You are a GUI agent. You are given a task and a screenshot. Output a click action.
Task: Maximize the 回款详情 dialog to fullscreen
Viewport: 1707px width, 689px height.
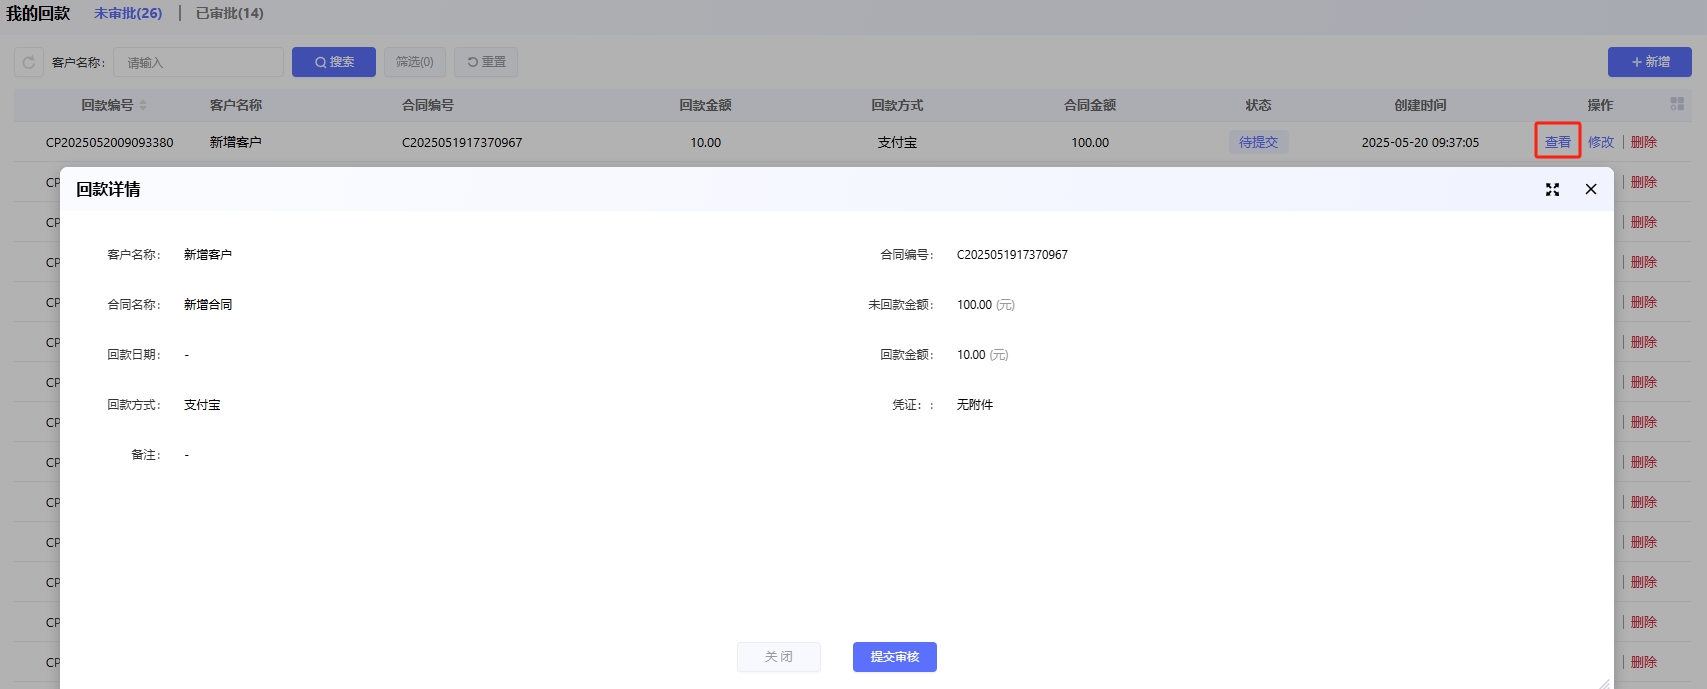coord(1552,189)
